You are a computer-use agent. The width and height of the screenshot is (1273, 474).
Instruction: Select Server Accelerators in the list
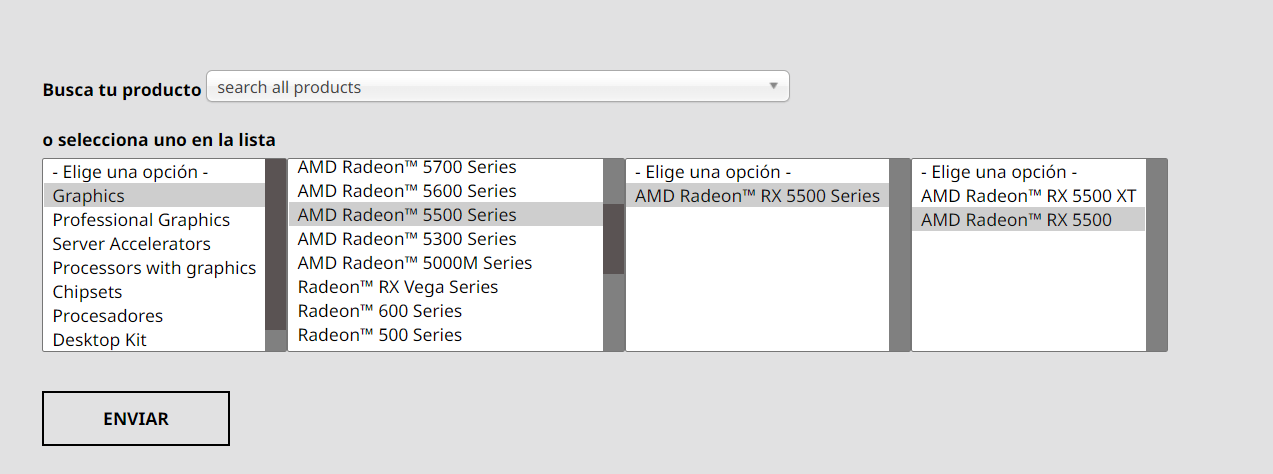[131, 244]
